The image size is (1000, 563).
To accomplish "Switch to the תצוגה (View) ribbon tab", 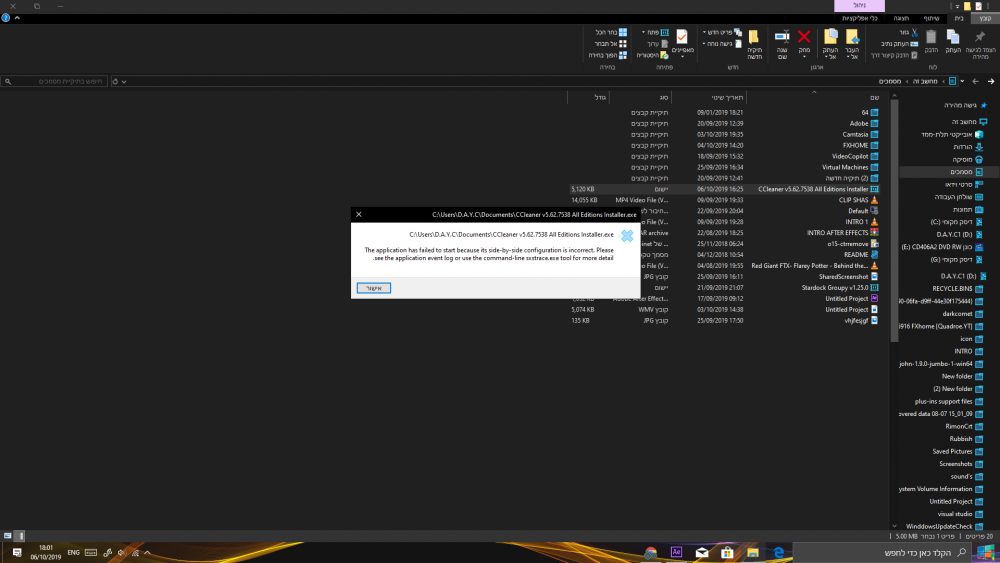I will tap(901, 18).
